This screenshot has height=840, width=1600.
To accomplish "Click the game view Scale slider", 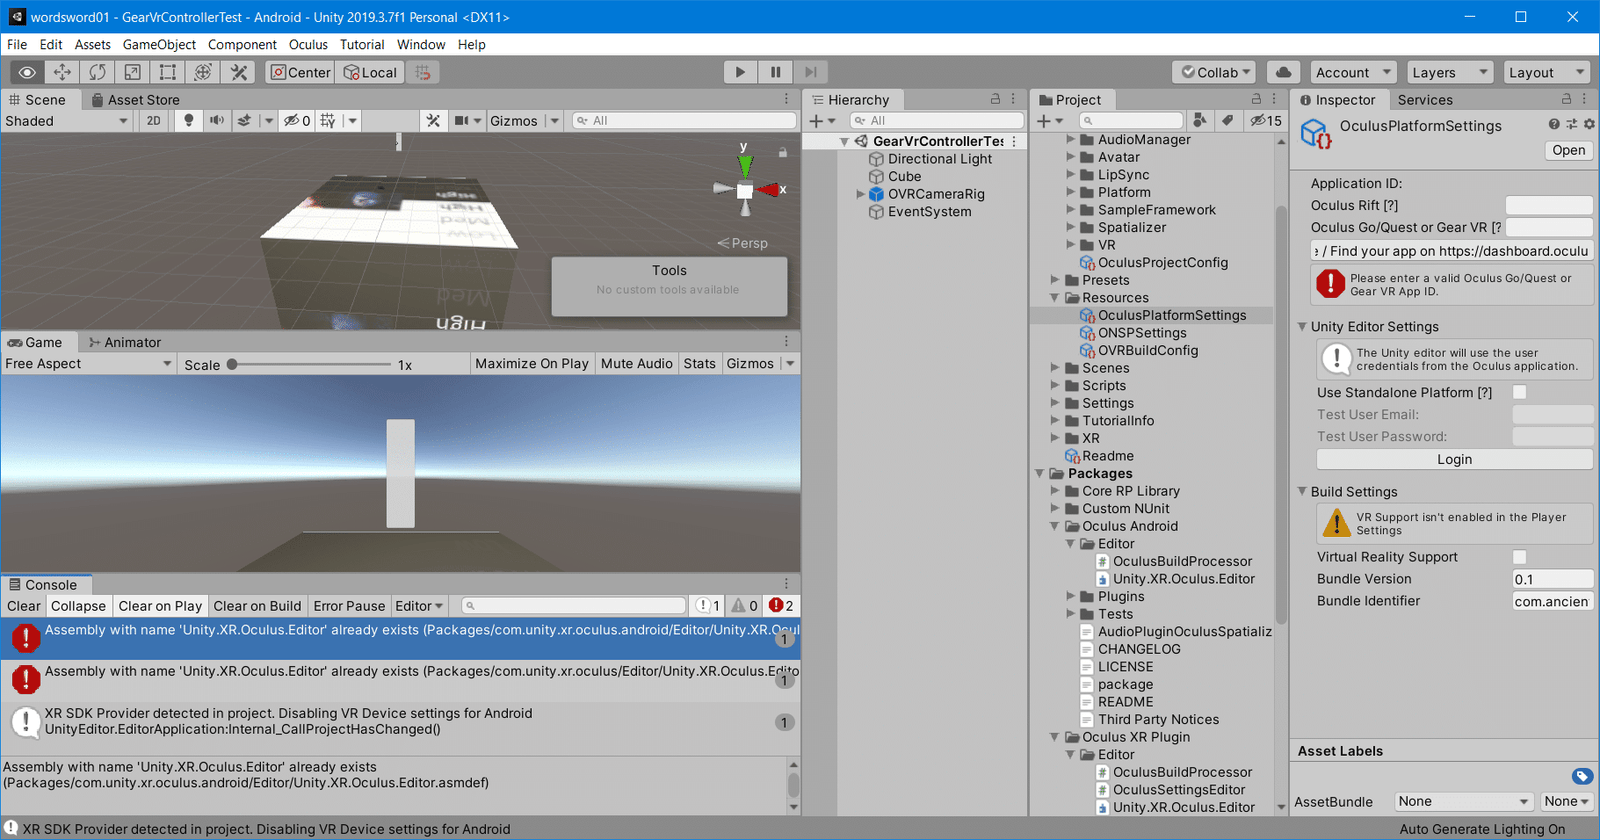I will (310, 365).
